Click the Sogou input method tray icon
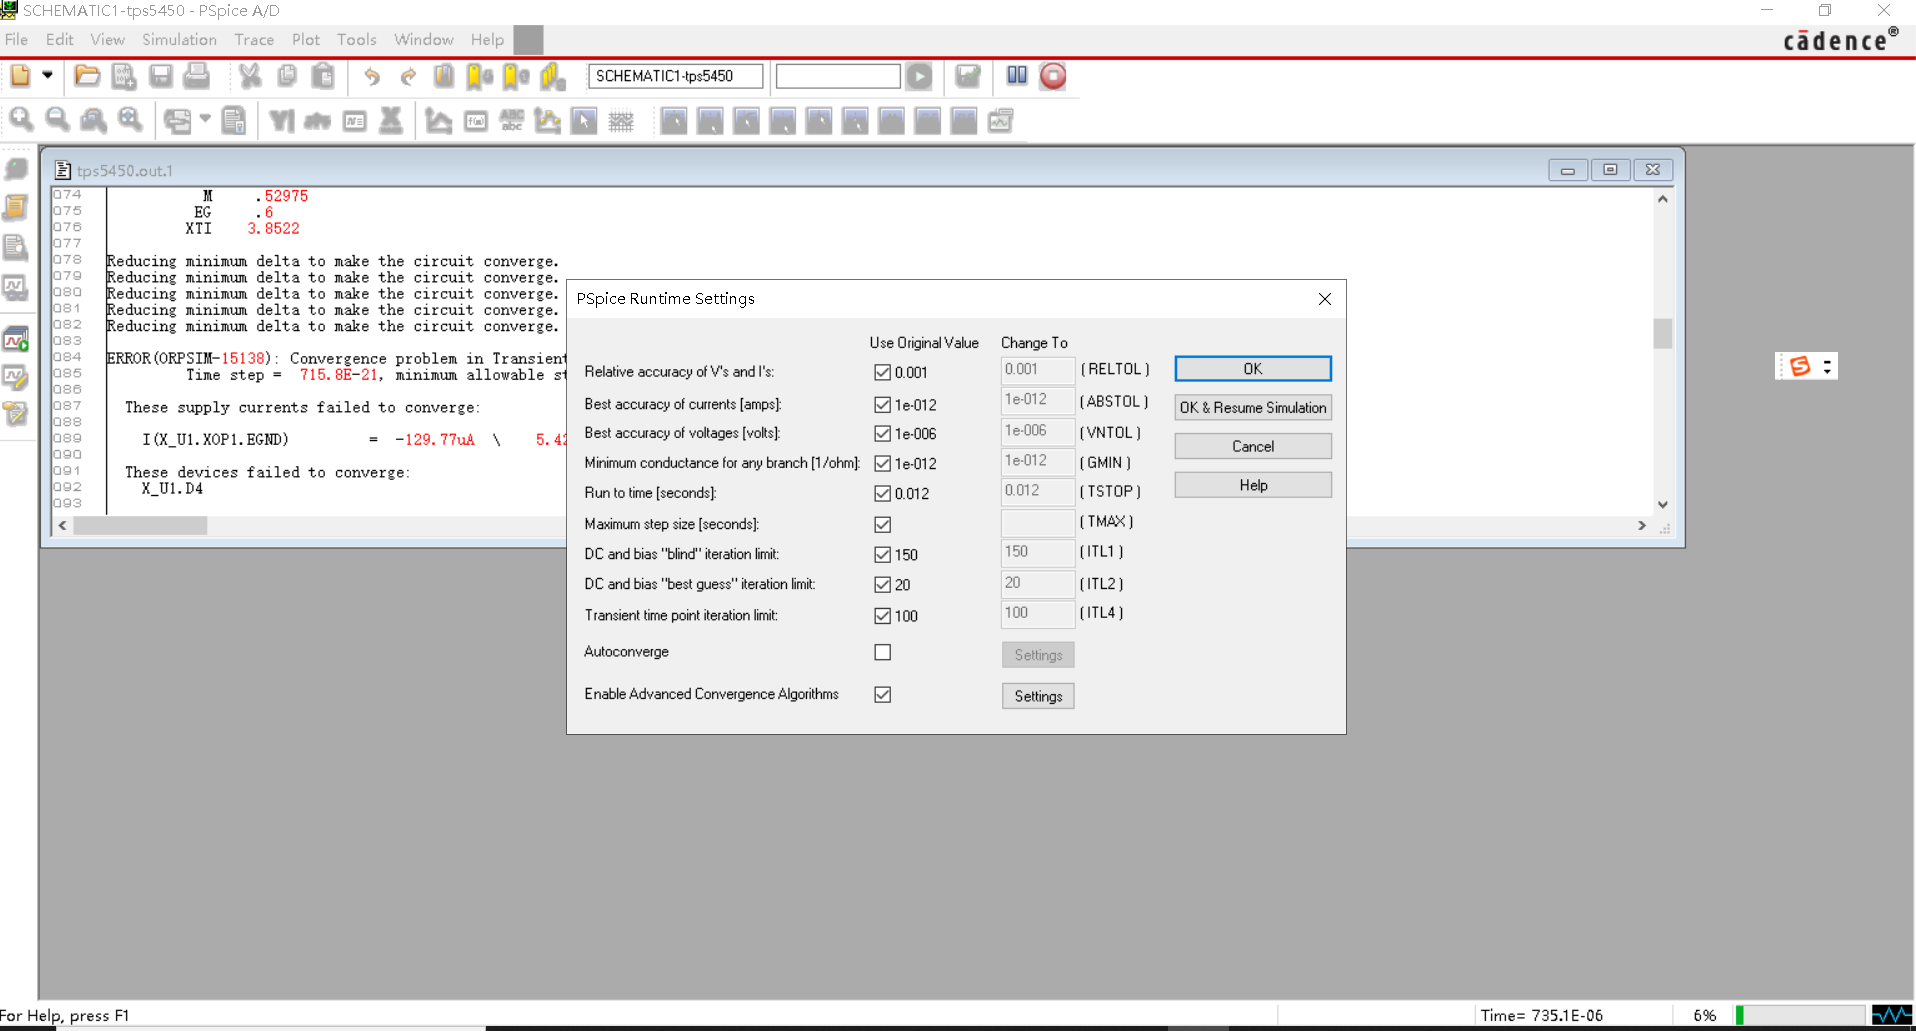 tap(1800, 366)
